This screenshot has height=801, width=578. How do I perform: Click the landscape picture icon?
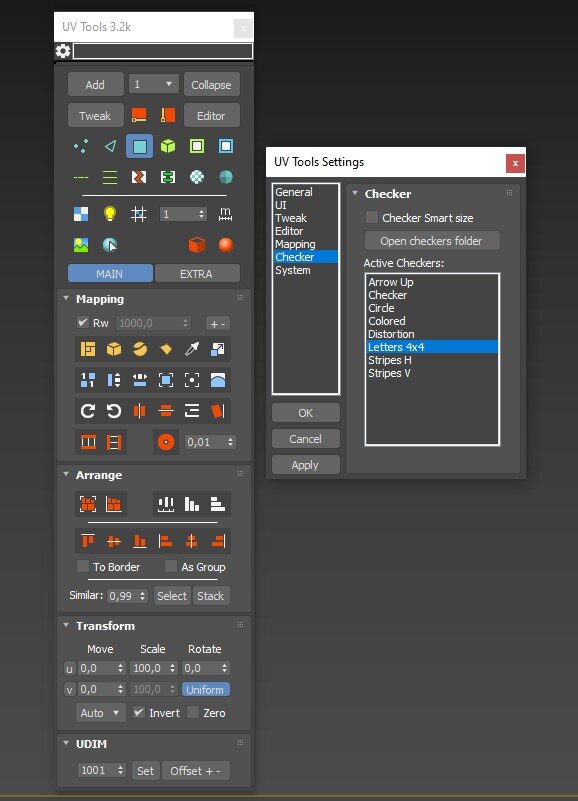[81, 245]
